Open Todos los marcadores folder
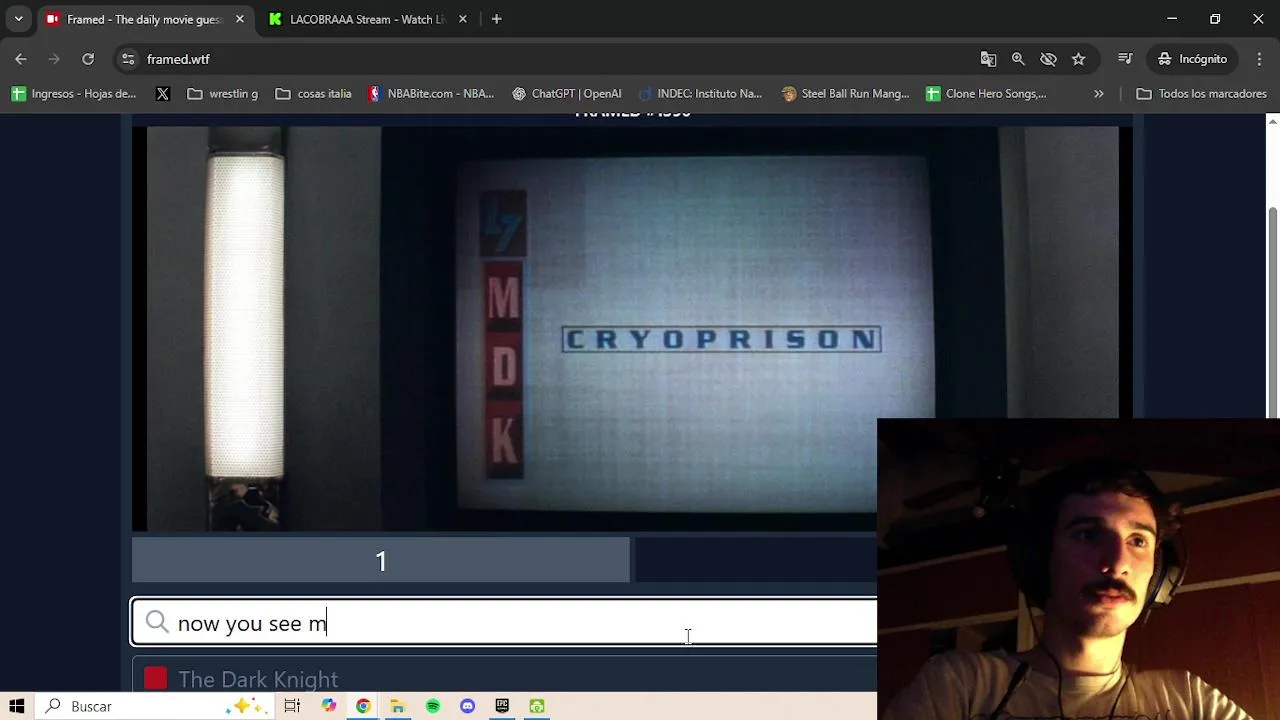The width and height of the screenshot is (1280, 720). click(x=1202, y=94)
